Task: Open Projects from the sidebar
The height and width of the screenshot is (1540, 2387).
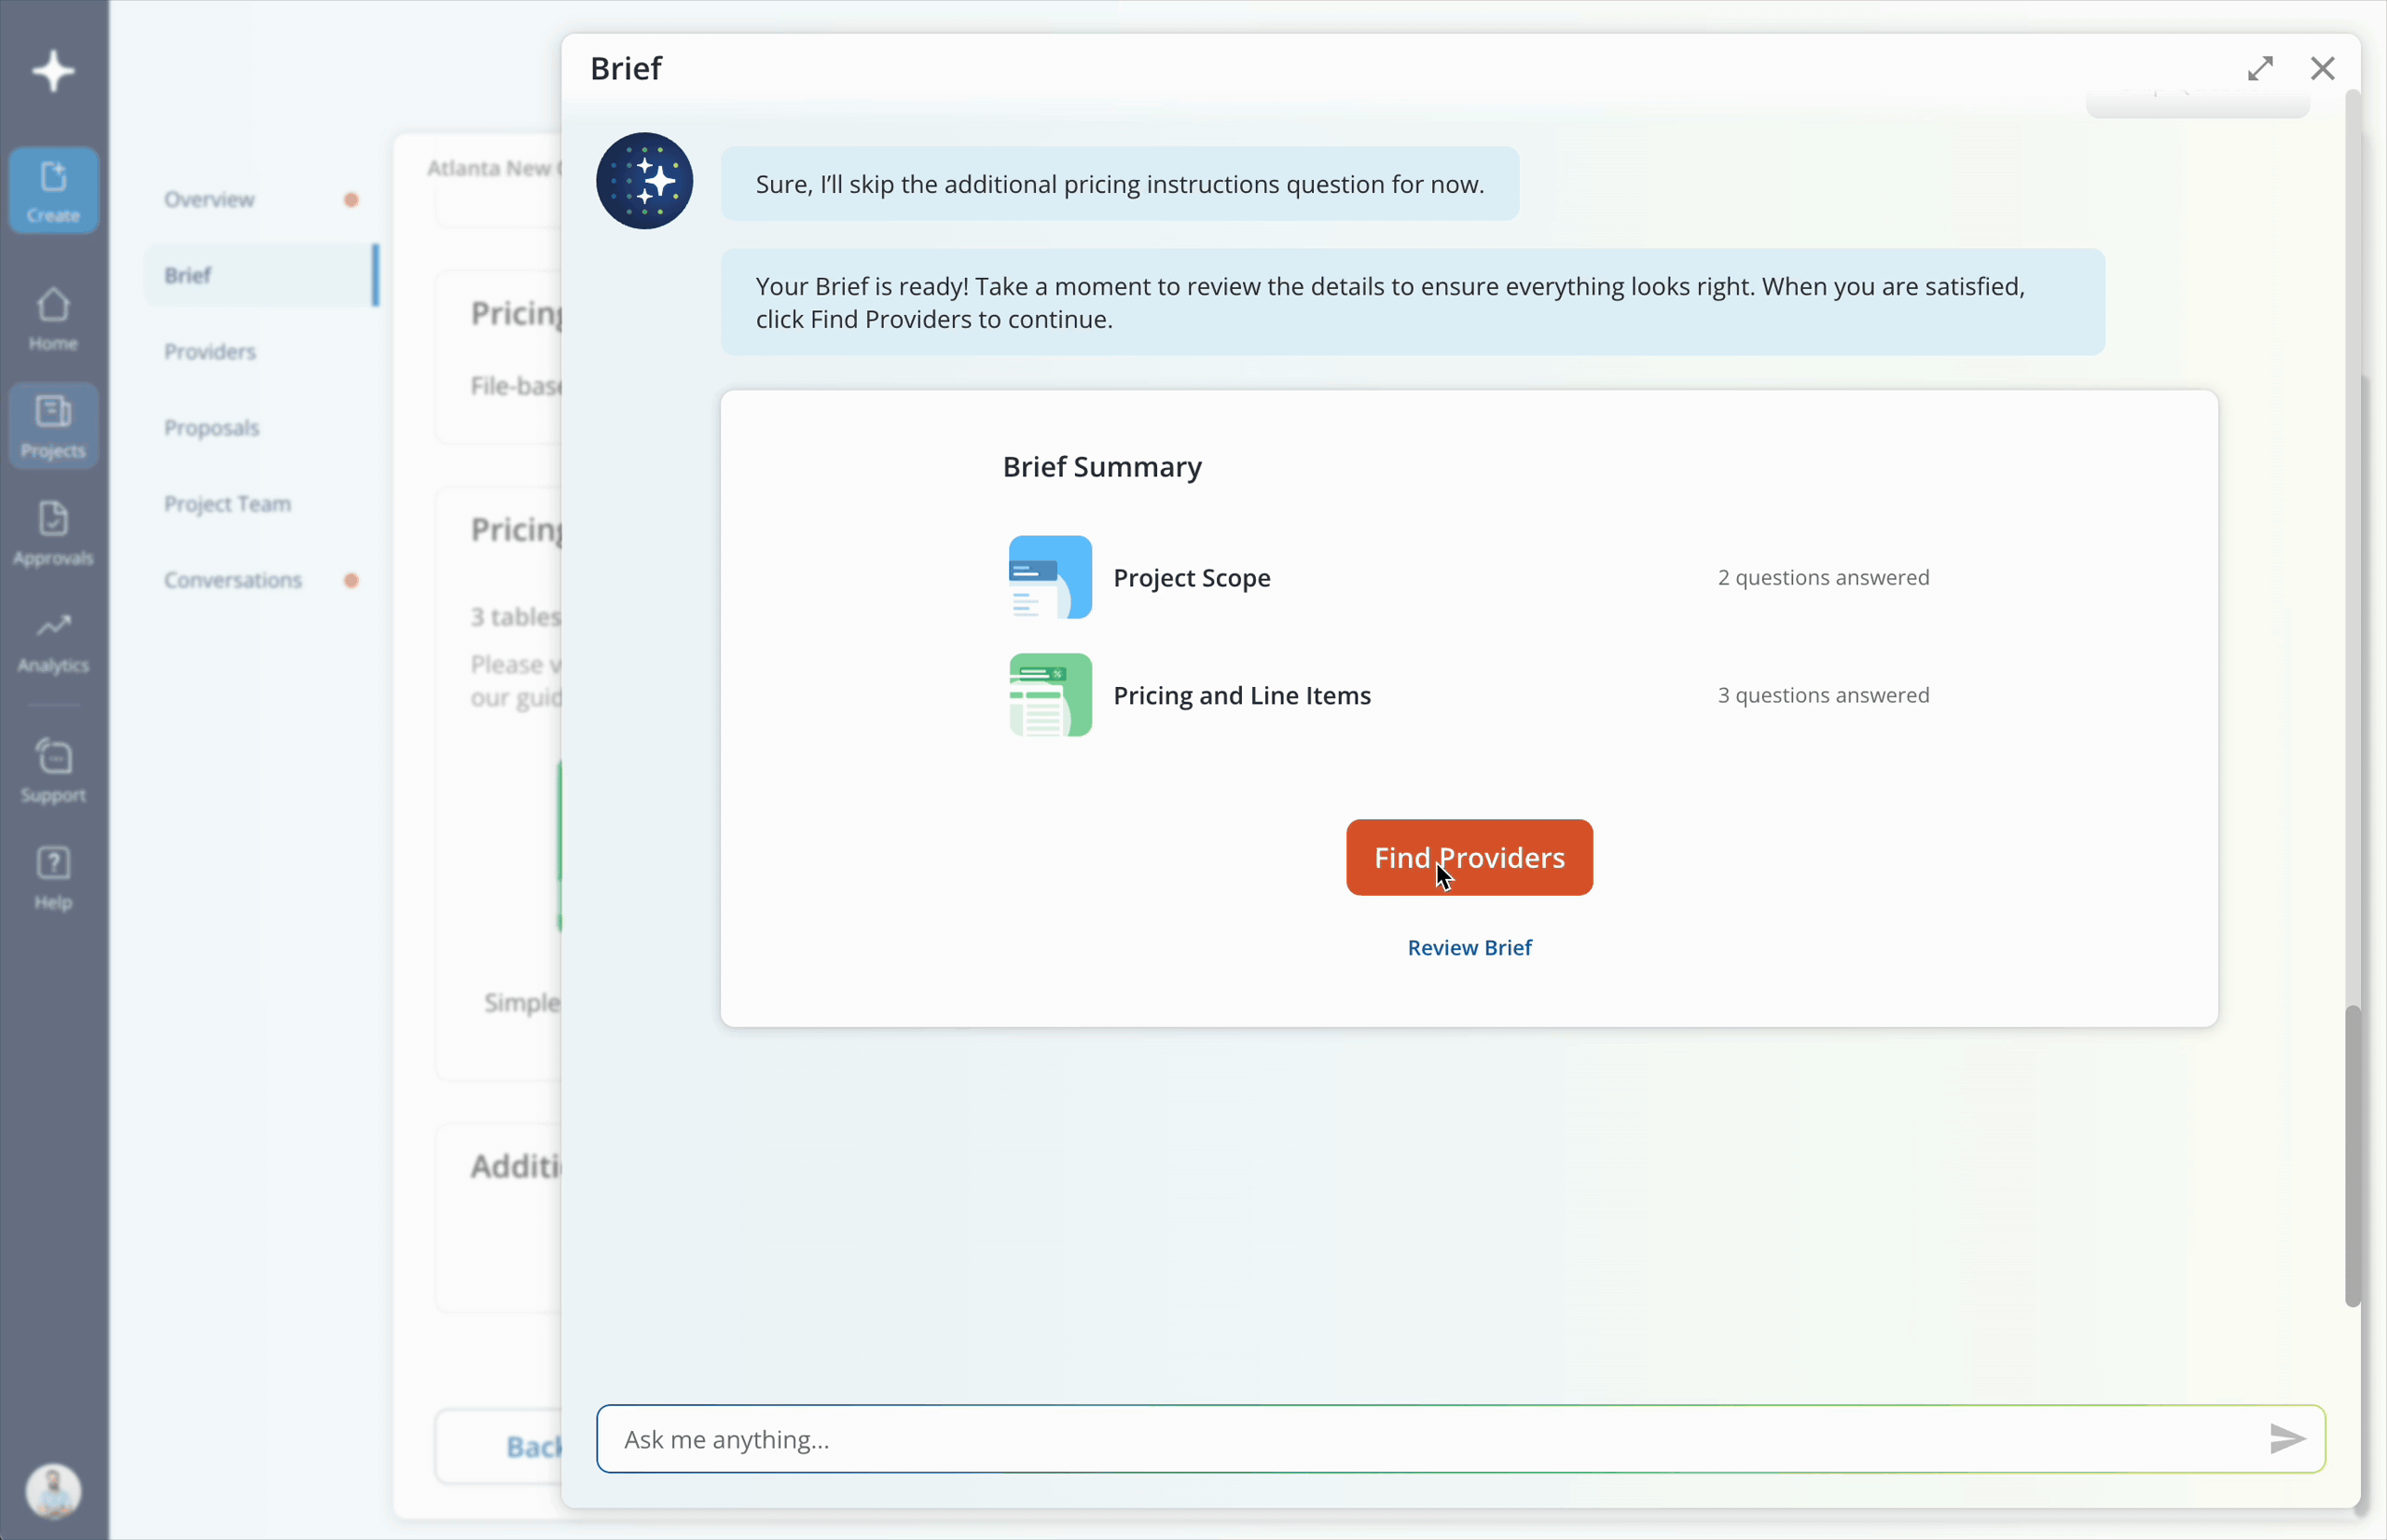Action: coord(53,425)
